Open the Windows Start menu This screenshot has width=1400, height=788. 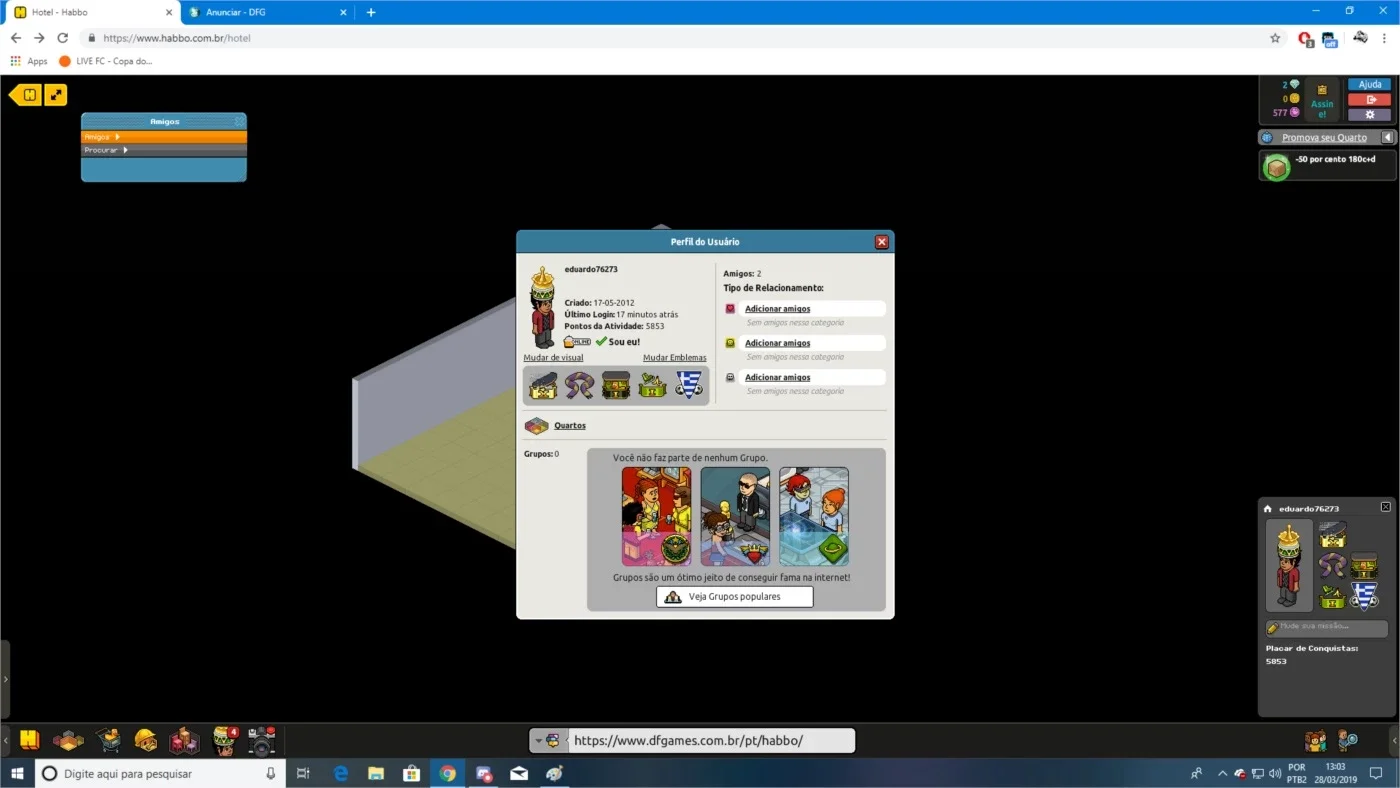pos(17,774)
